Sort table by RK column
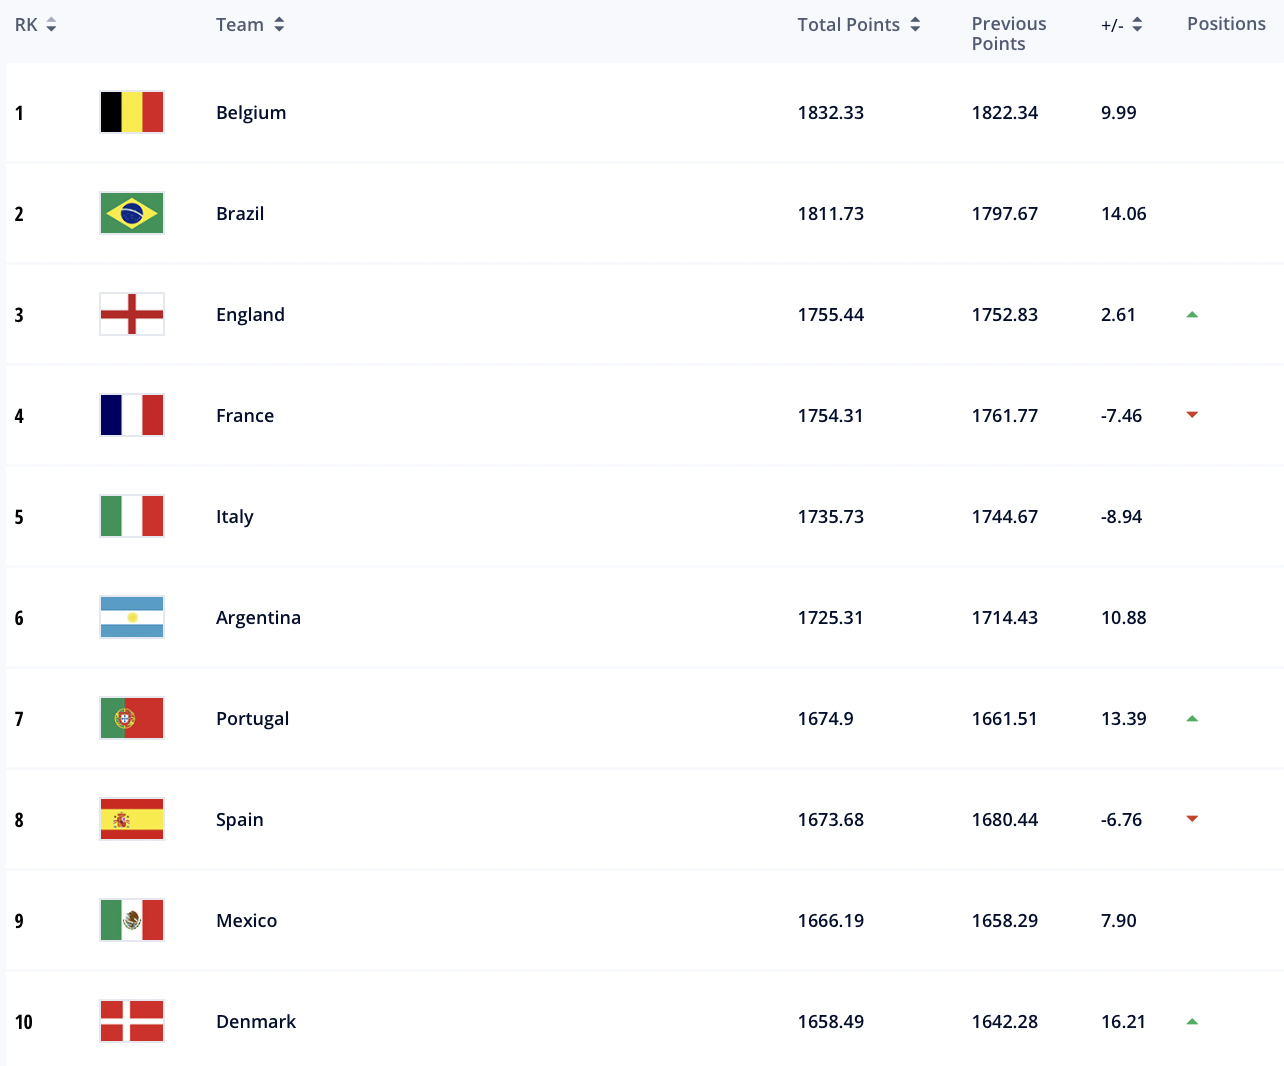This screenshot has width=1284, height=1066. point(36,25)
